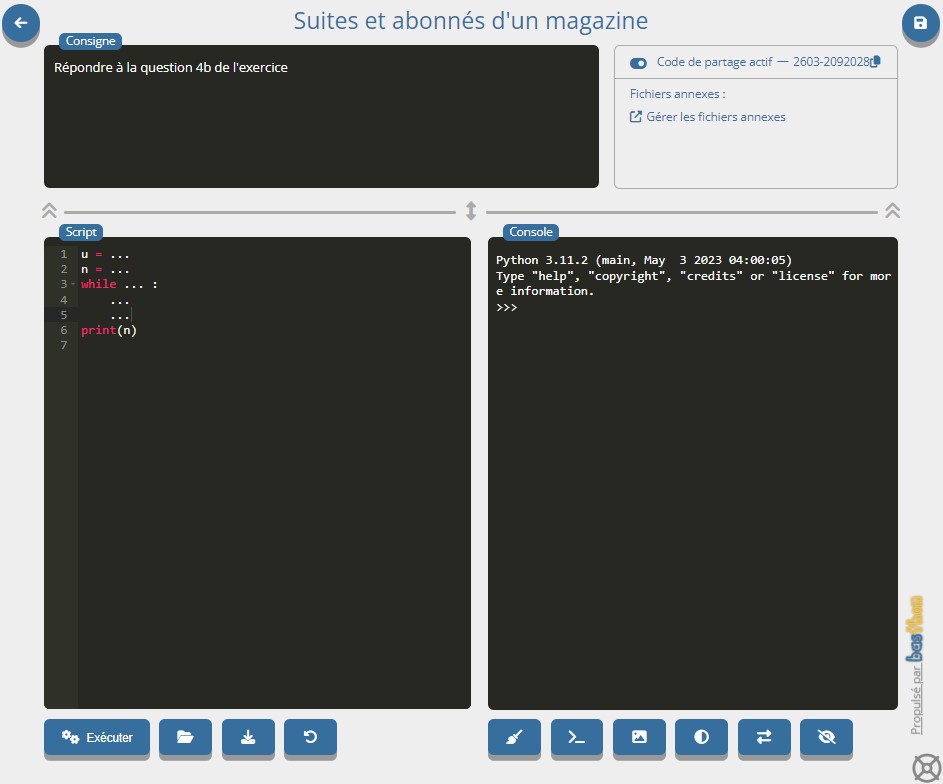Click the Exécuter button
The image size is (943, 784).
point(96,737)
